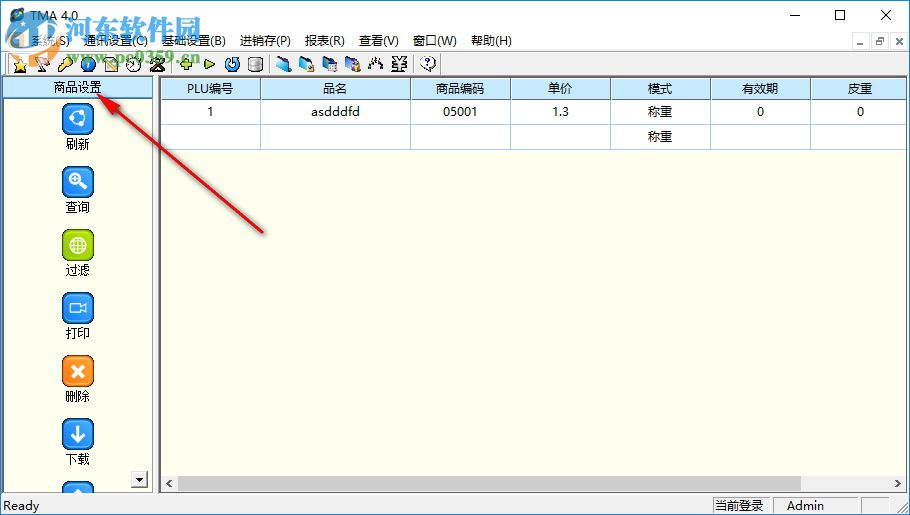
Task: Click the 皮重 column header
Action: [x=860, y=89]
